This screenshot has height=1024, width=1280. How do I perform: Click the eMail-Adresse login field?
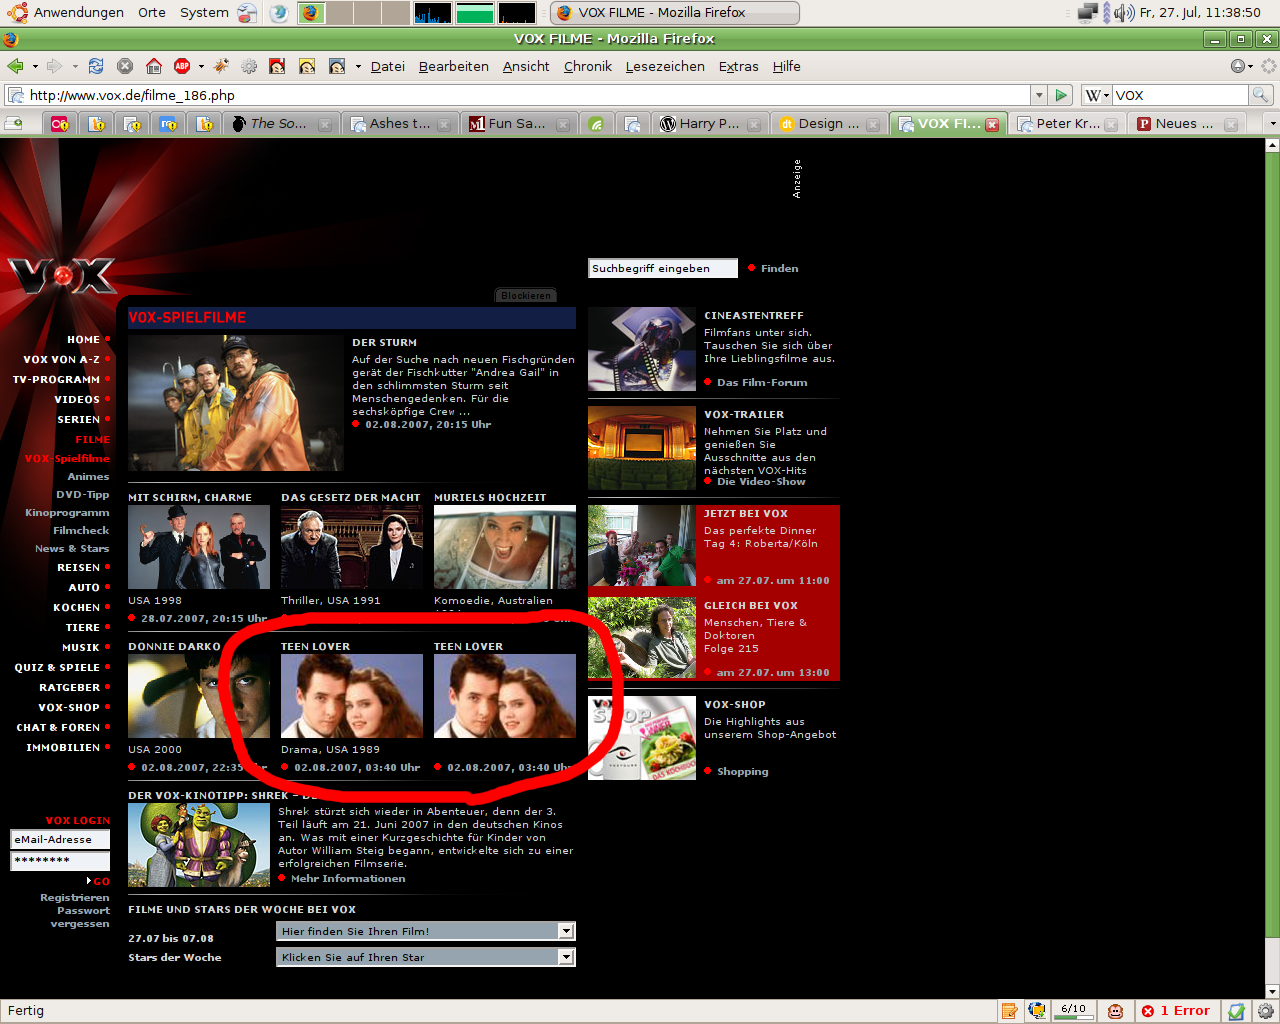(x=60, y=839)
